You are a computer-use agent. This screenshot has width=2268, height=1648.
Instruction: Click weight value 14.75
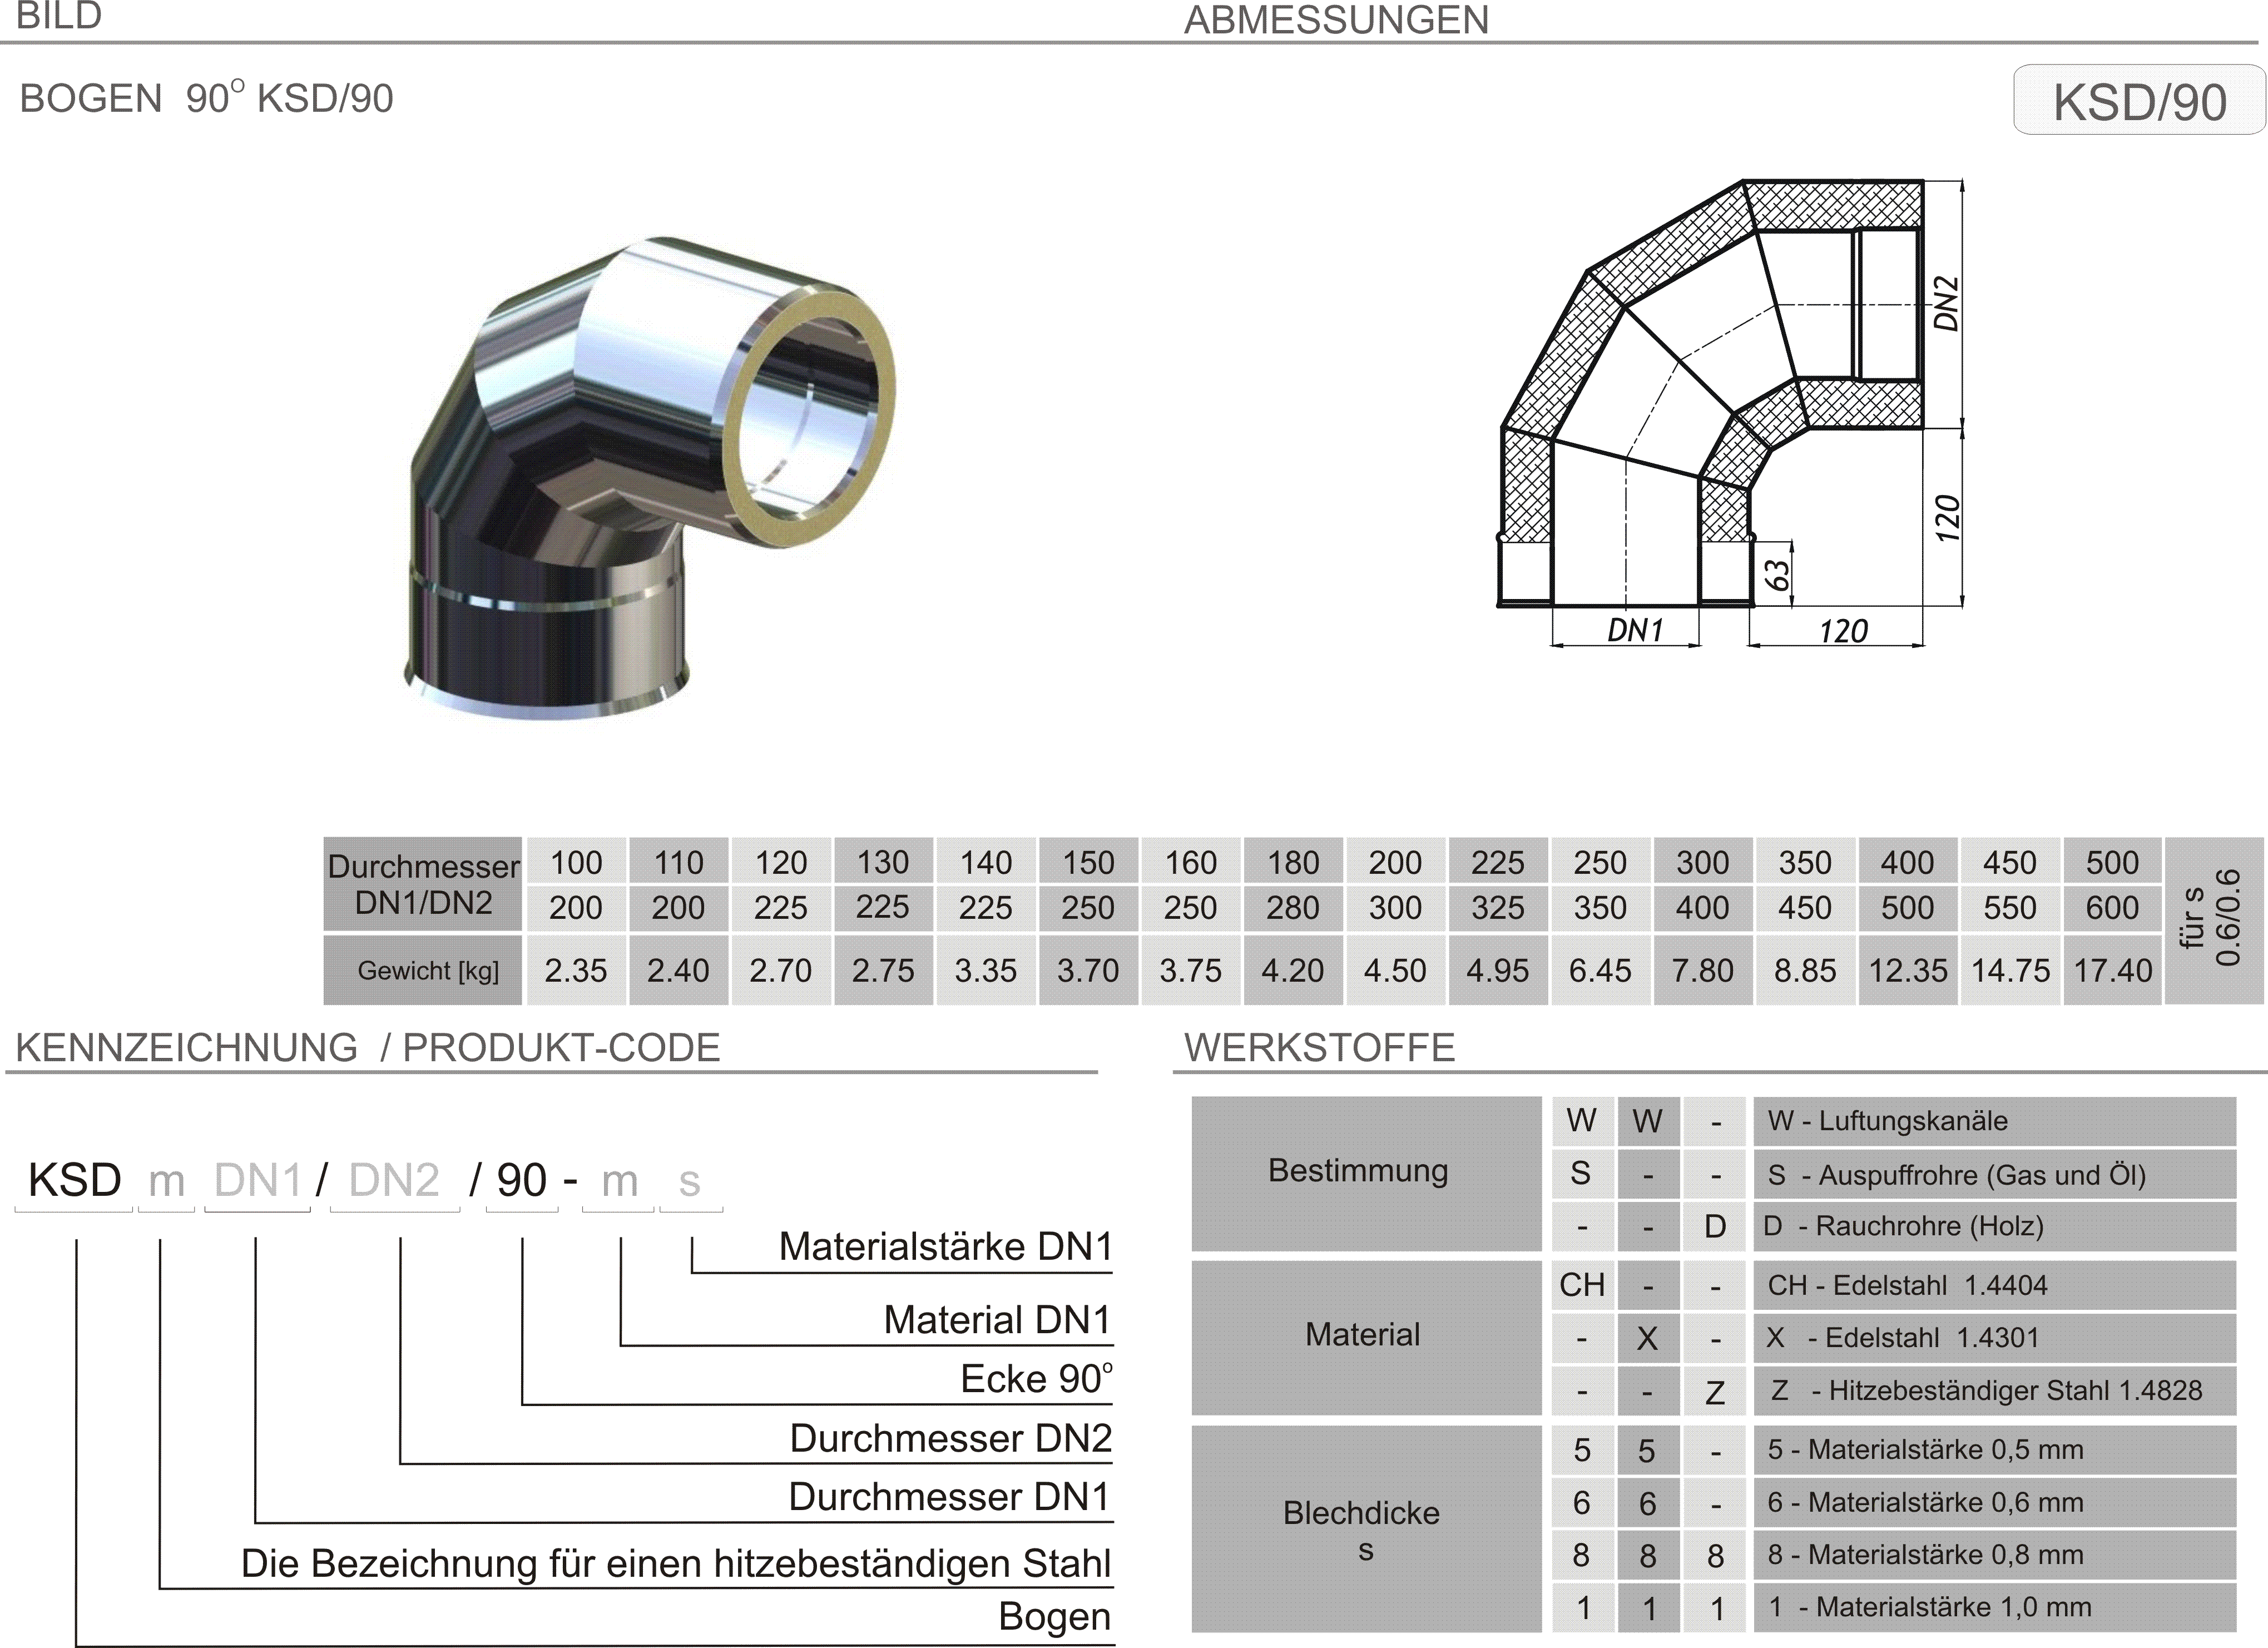pos(2010,970)
